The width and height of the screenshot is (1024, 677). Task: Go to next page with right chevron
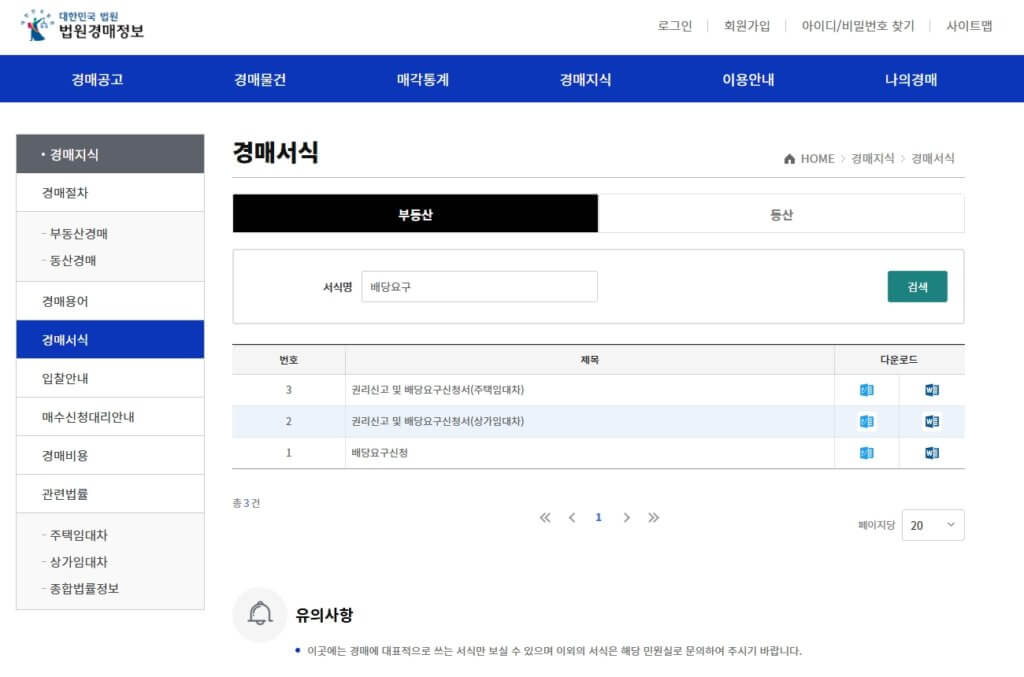point(626,517)
